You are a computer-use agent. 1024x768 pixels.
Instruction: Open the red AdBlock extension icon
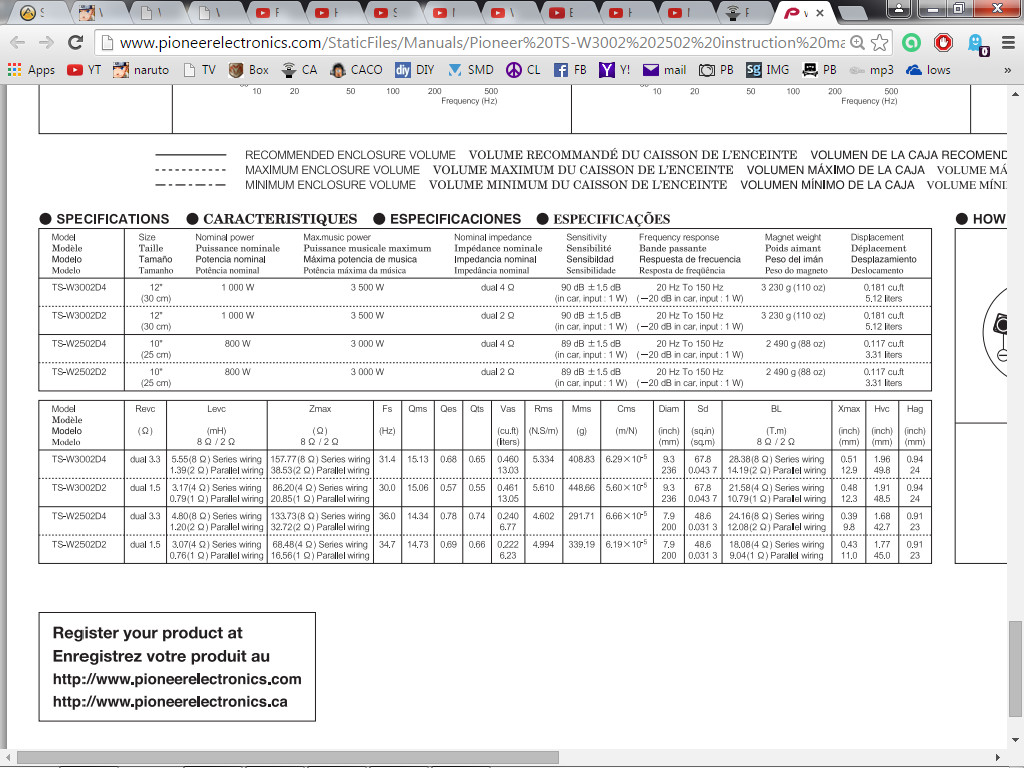[x=943, y=43]
